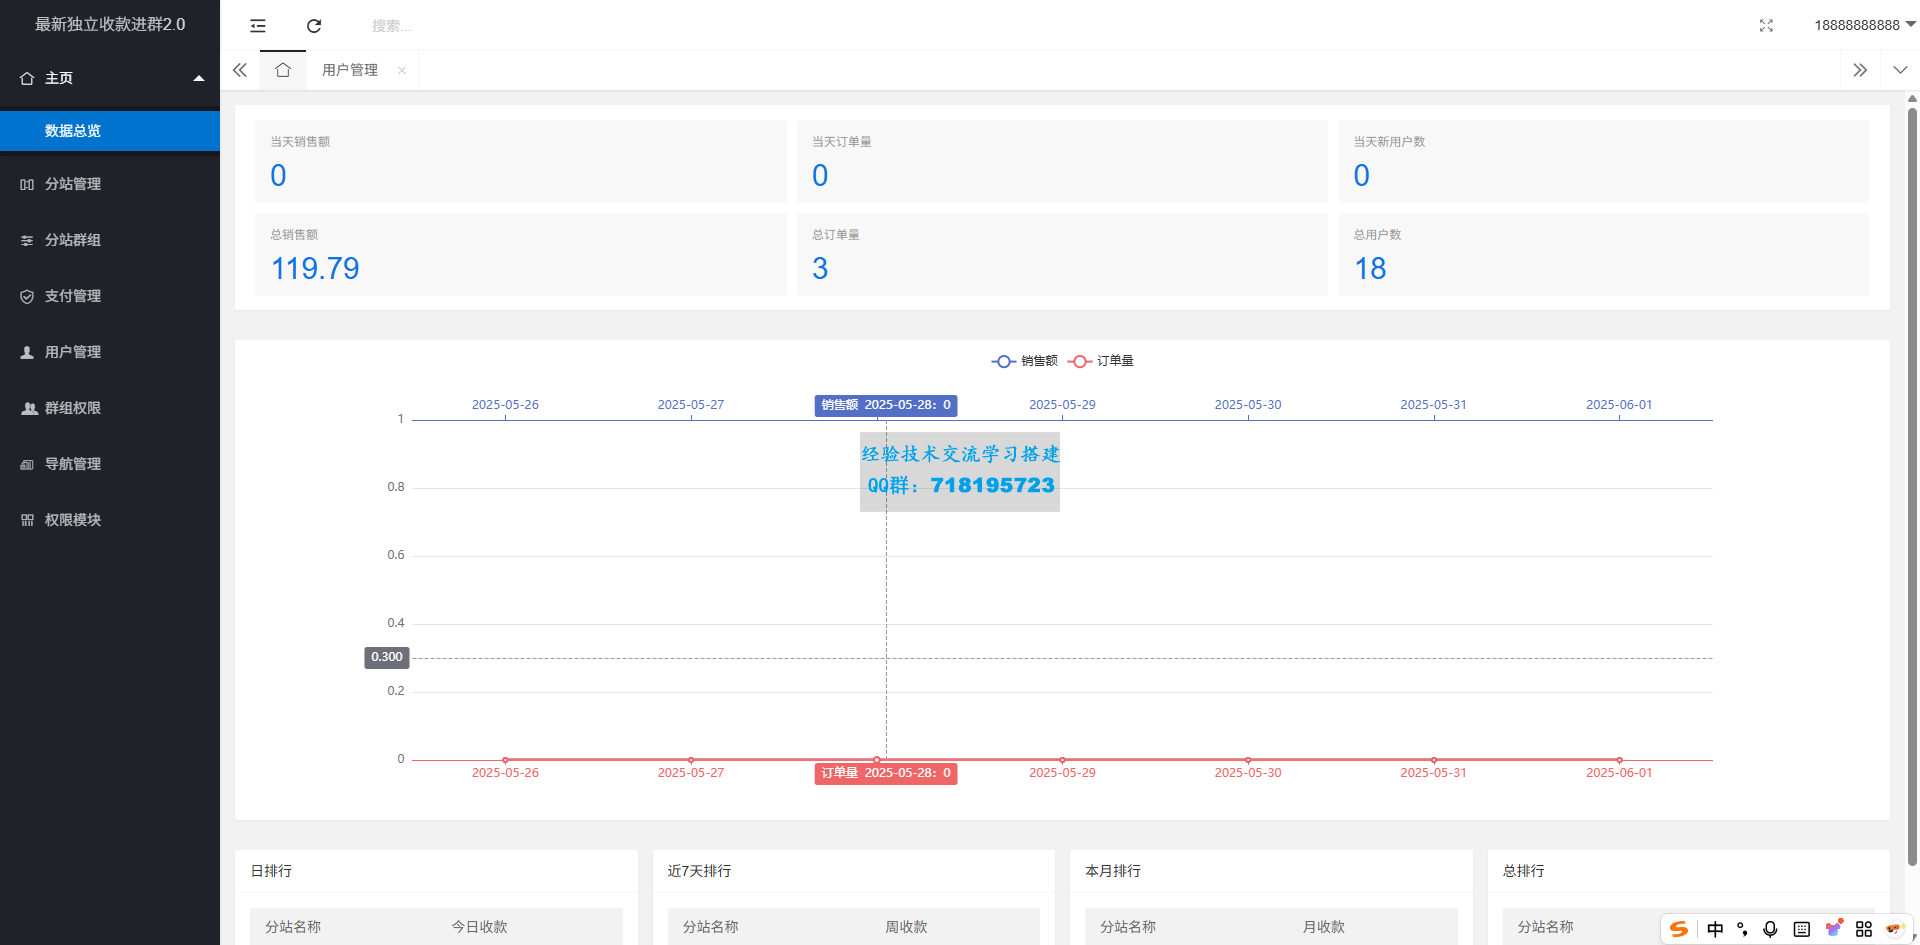The width and height of the screenshot is (1920, 945).
Task: Click the 总用户数 value 18
Action: 1370,268
